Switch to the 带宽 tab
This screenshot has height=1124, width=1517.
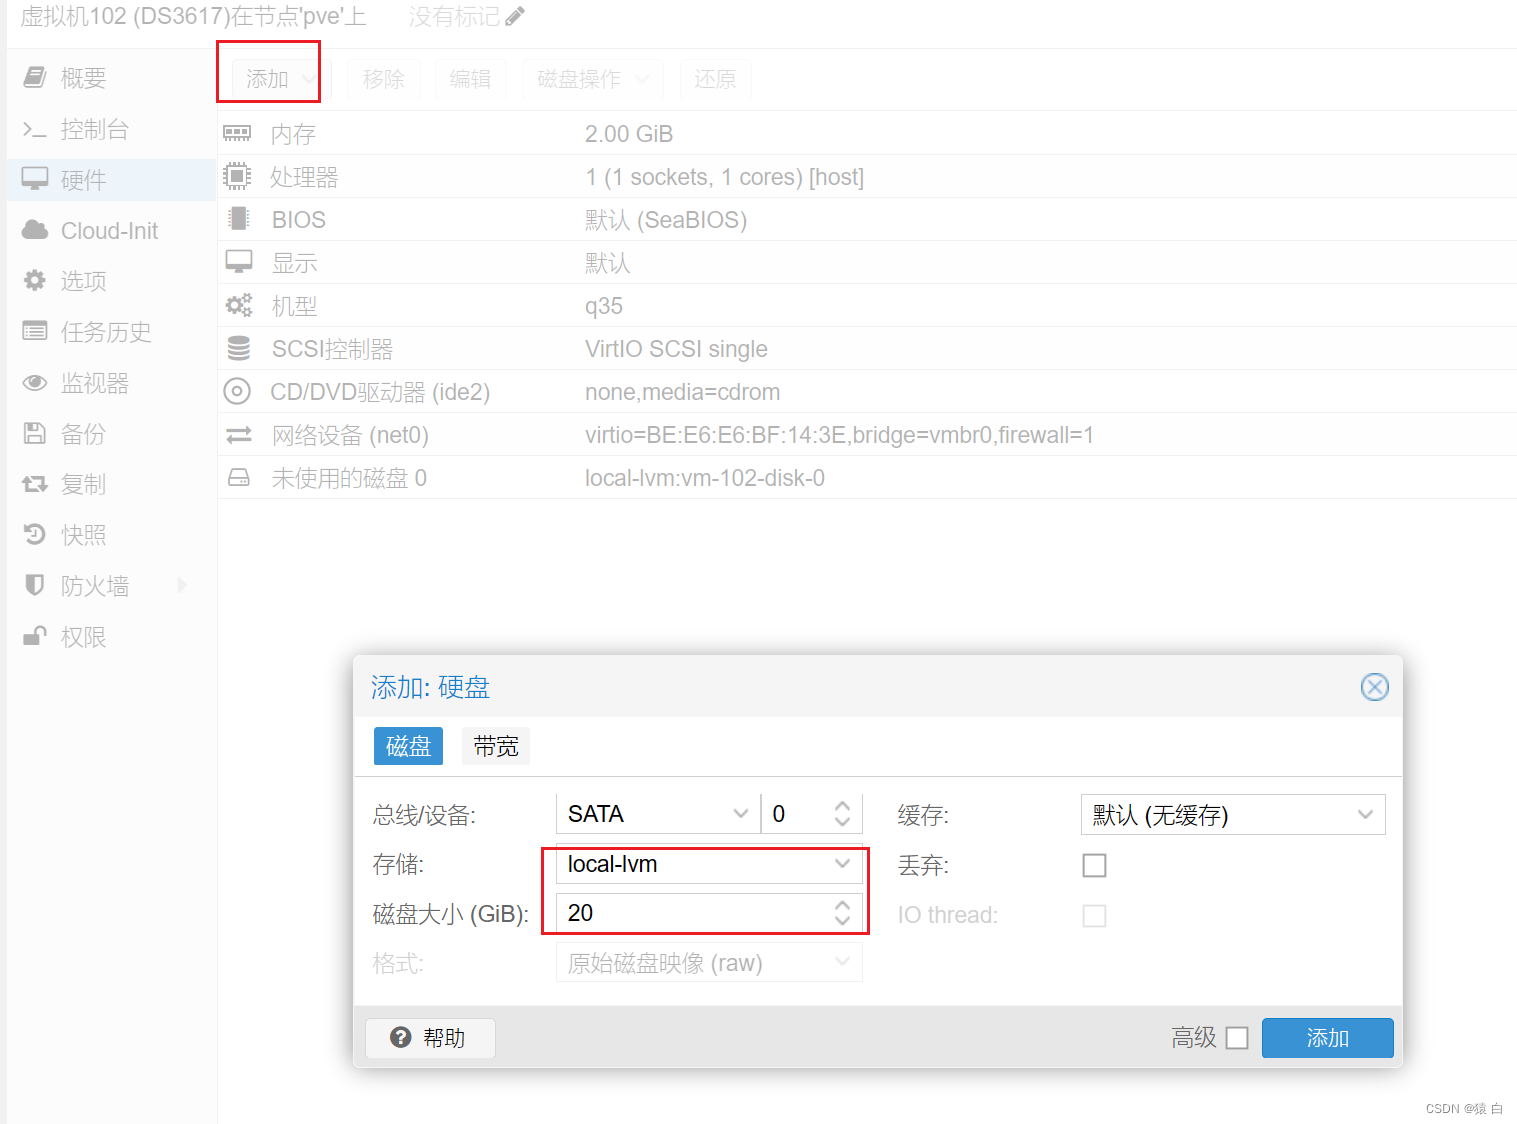coord(496,746)
